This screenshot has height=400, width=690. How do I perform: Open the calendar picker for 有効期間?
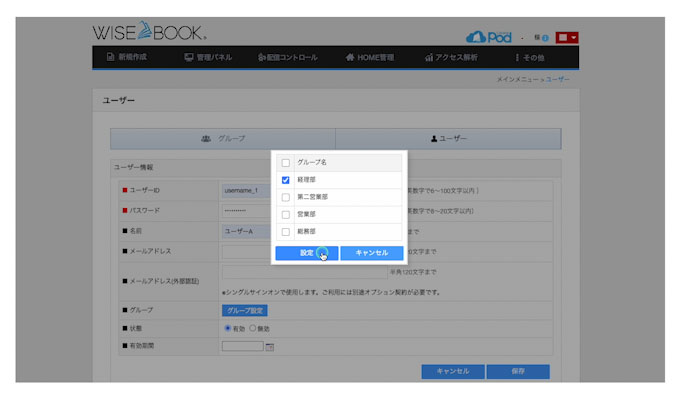pyautogui.click(x=270, y=347)
